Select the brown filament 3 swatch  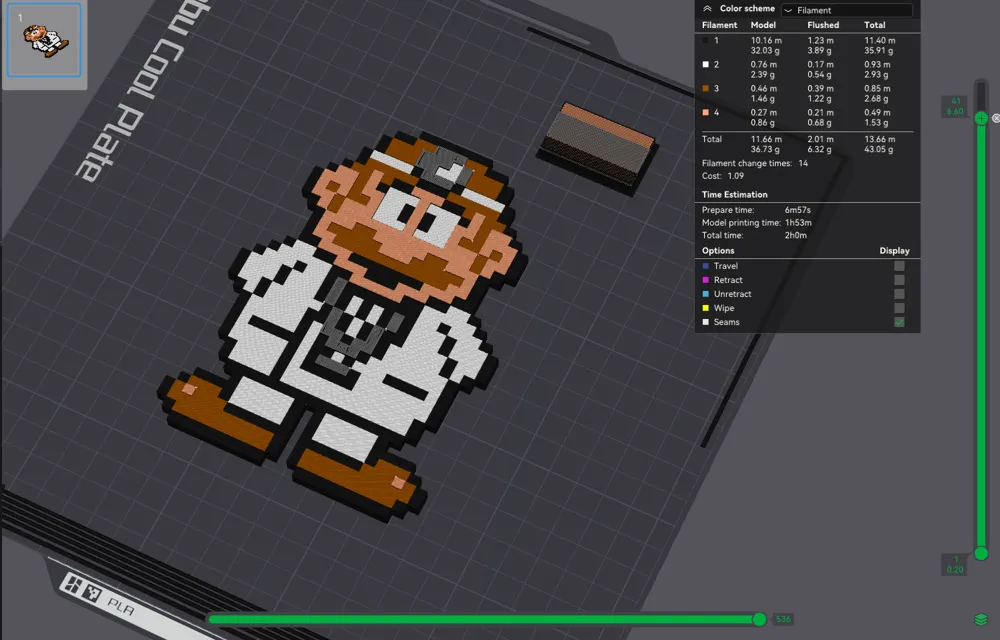[x=706, y=88]
